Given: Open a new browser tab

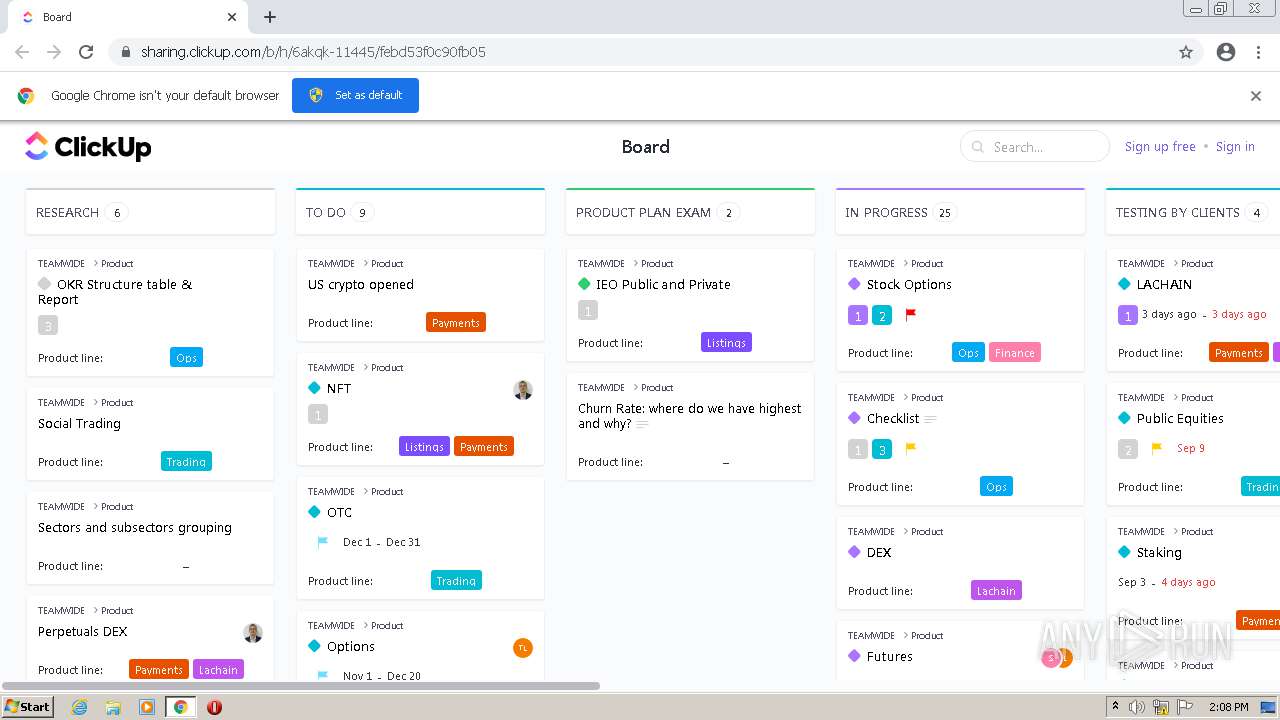Looking at the screenshot, I should coord(270,17).
